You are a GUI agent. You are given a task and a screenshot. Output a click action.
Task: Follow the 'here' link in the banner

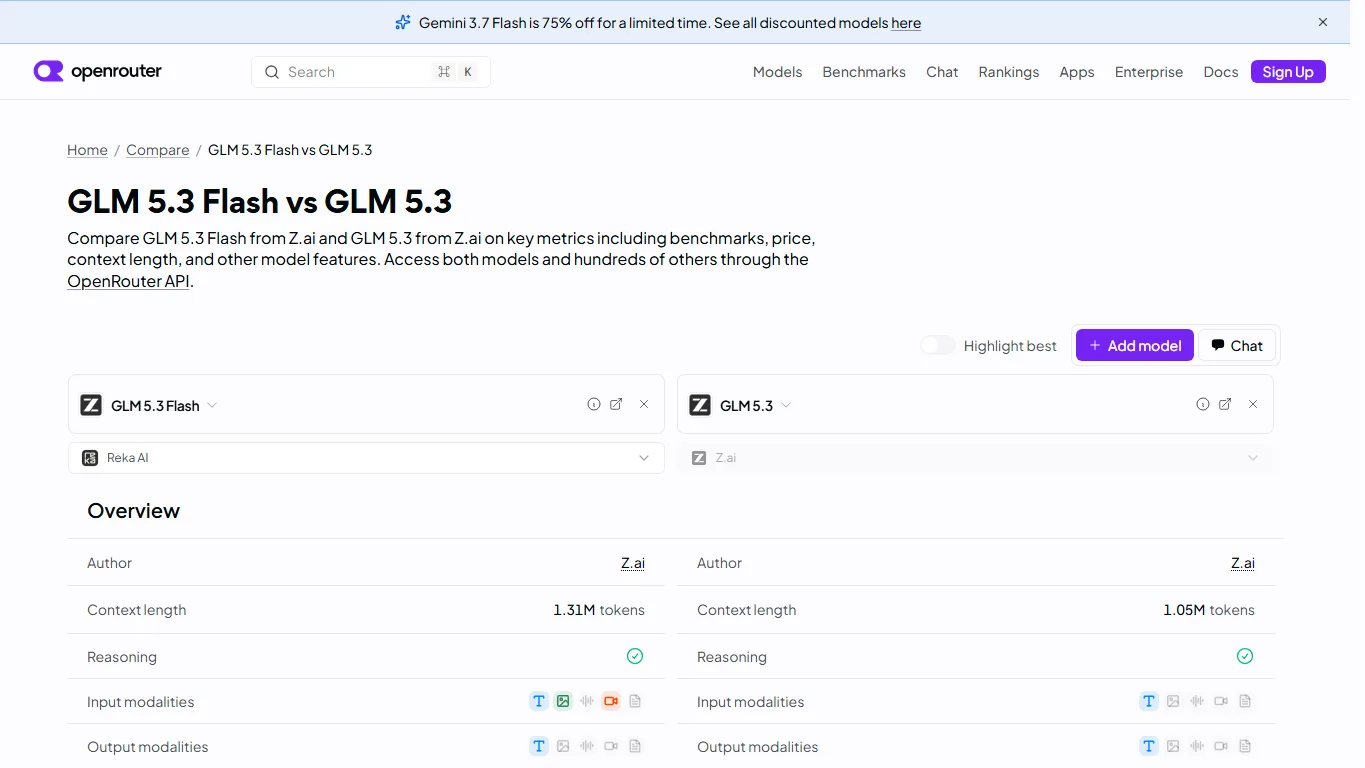tap(906, 23)
